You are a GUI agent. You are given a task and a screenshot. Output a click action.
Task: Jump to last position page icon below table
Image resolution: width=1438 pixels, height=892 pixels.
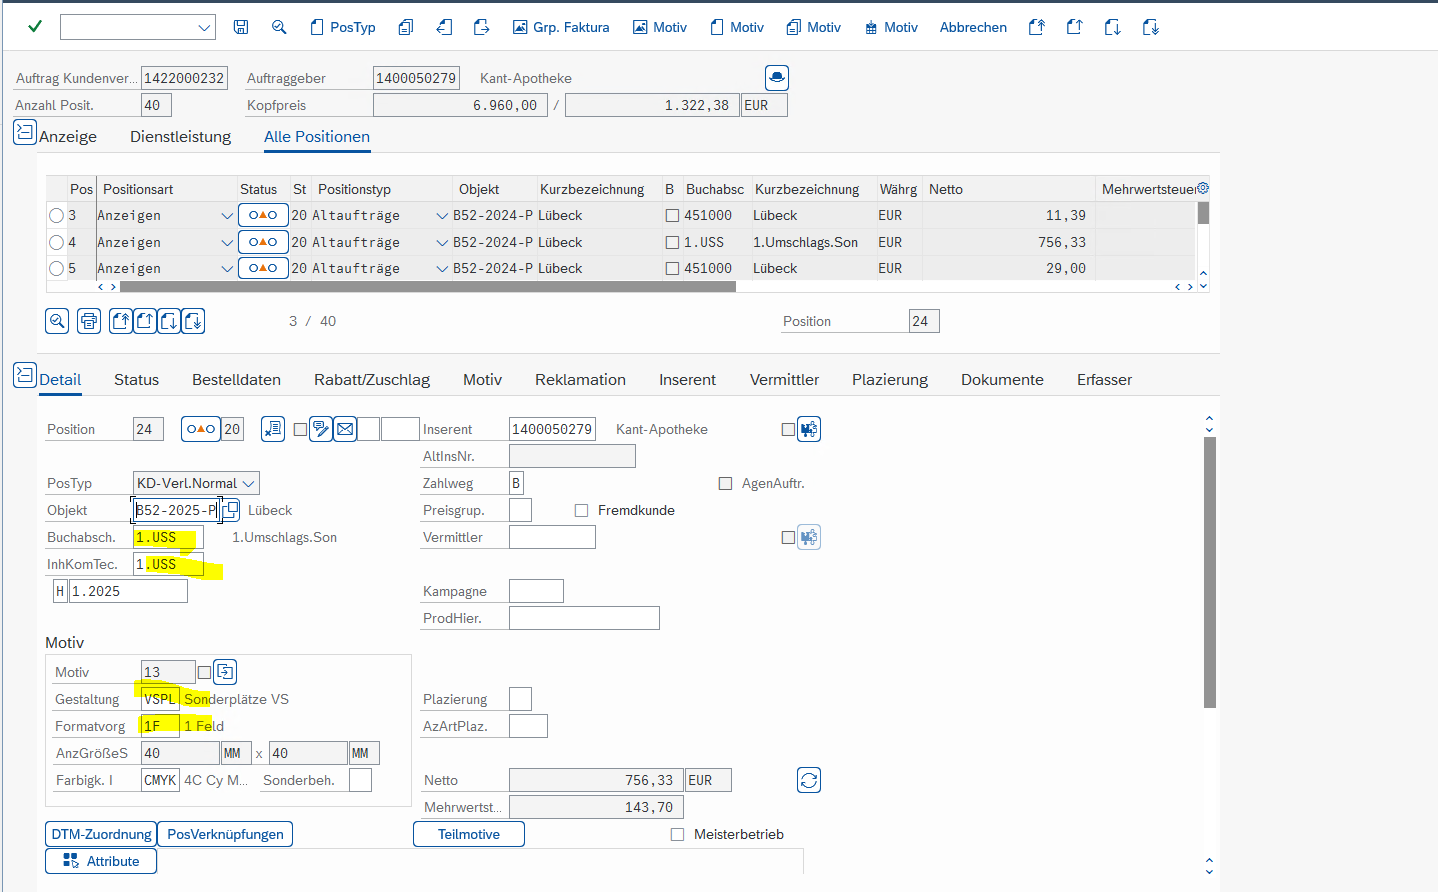click(x=193, y=321)
